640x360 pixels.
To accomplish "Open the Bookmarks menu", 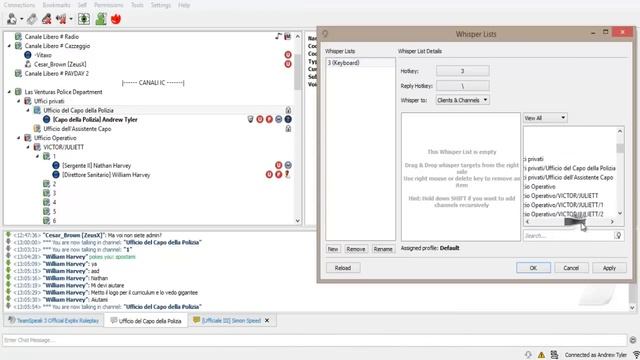I will coord(56,5).
